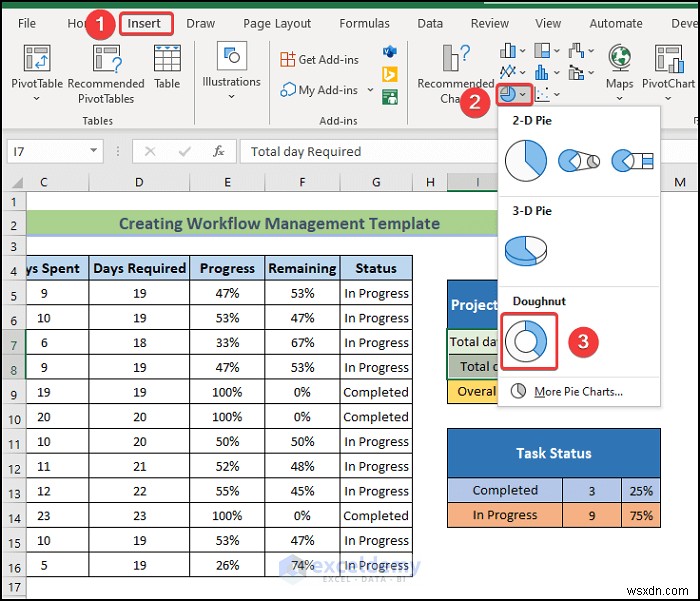Open the Name Box dropdown arrow
The width and height of the screenshot is (700, 601).
(x=93, y=150)
